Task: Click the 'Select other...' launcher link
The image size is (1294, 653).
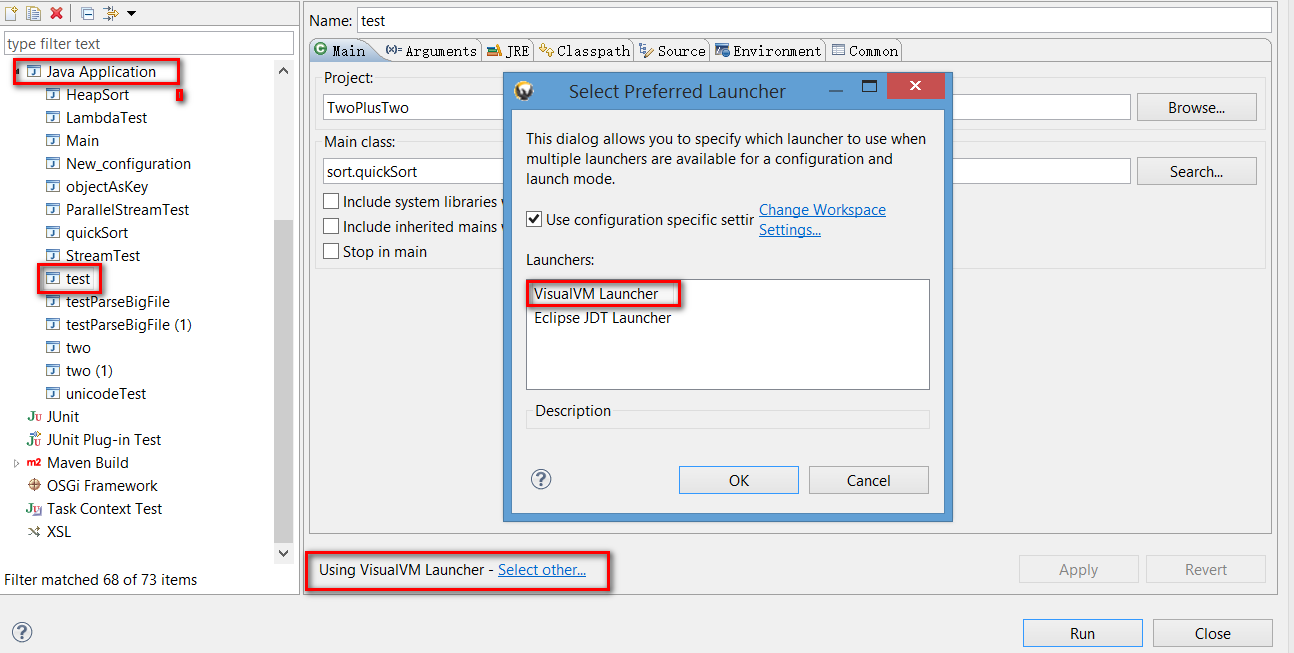Action: [x=542, y=570]
